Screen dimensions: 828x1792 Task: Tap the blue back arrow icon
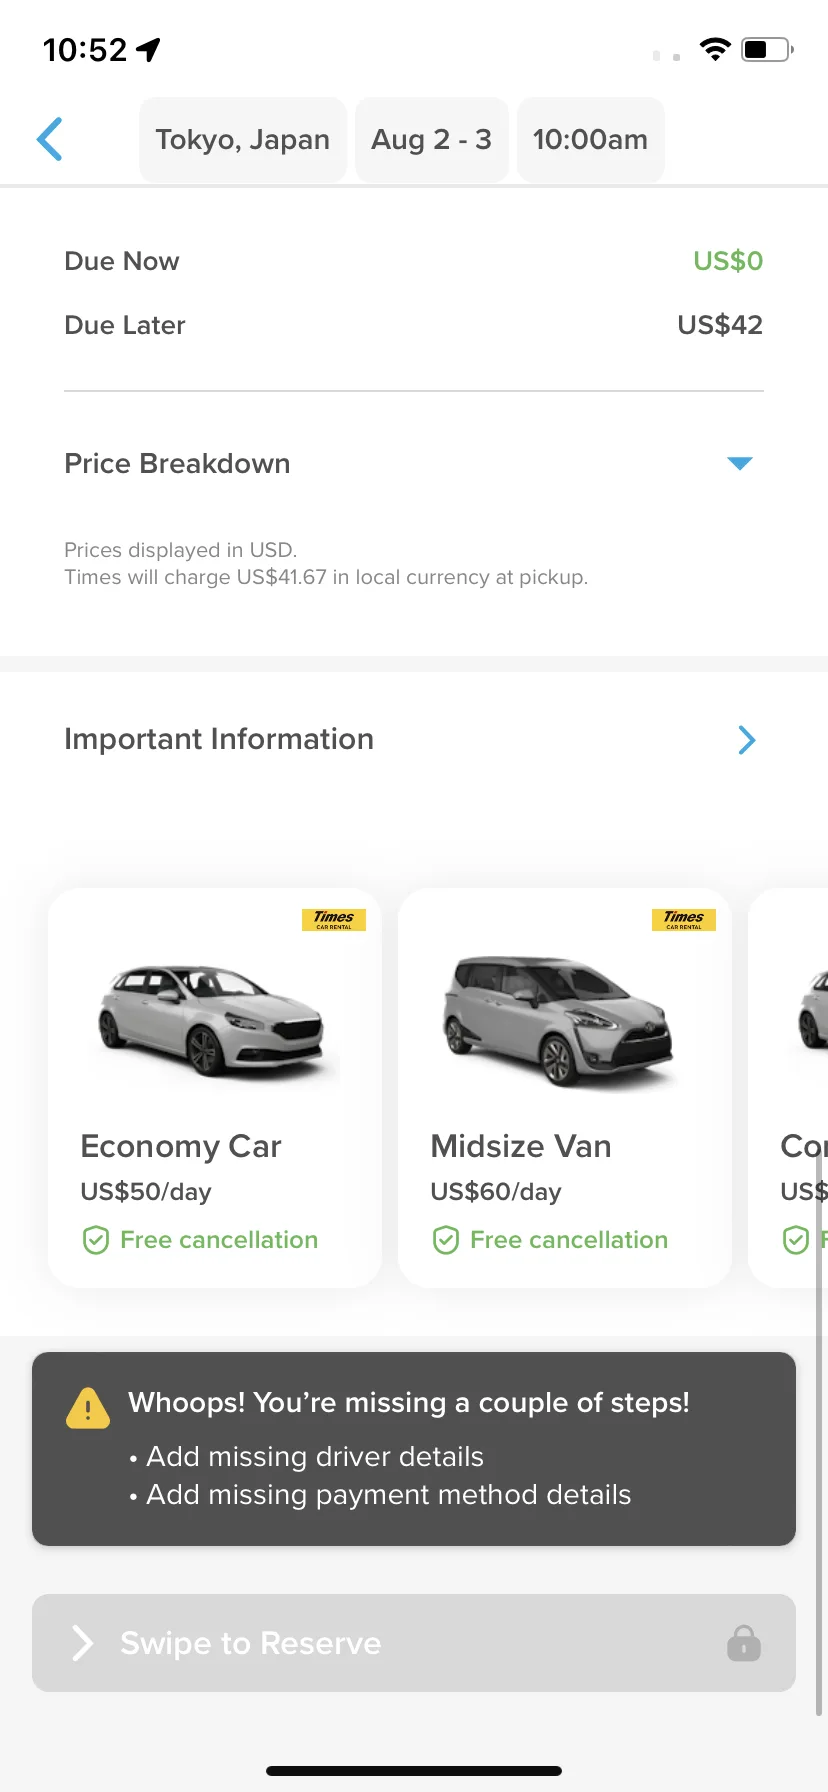tap(50, 139)
